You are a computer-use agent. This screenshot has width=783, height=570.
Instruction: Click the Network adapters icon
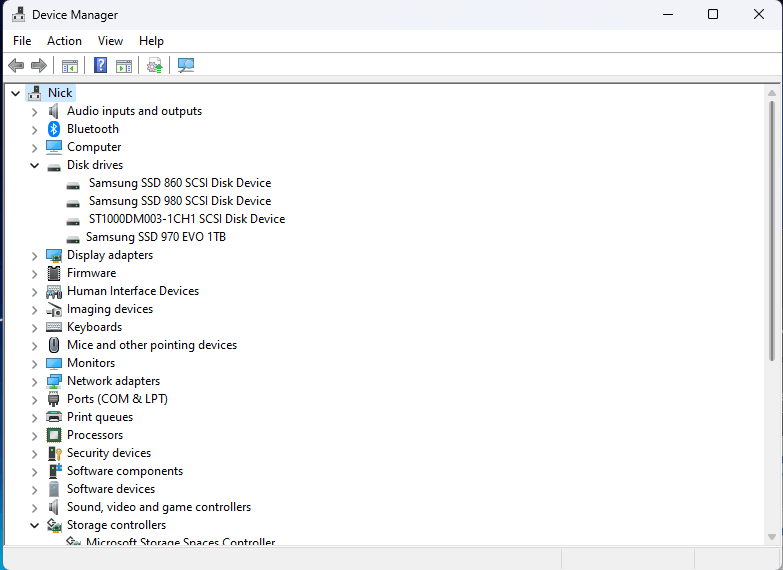[x=54, y=381]
